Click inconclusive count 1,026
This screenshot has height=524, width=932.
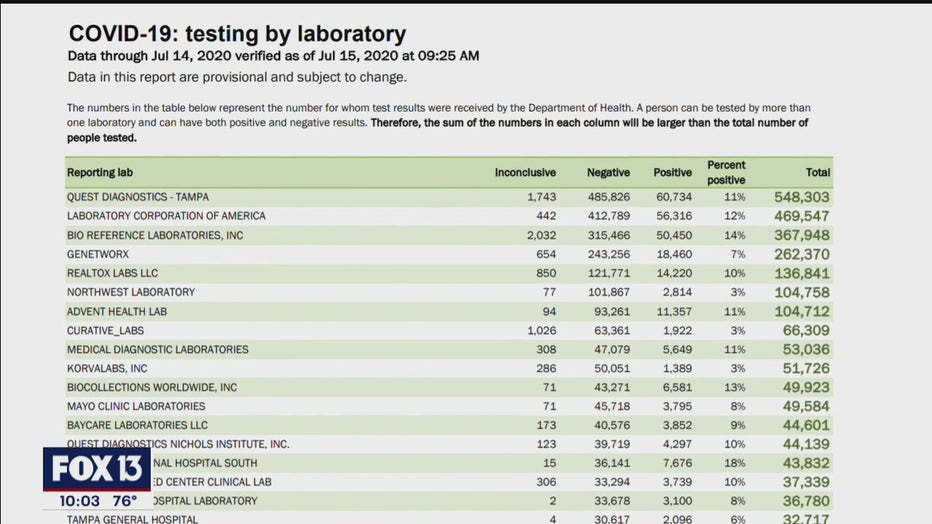541,330
